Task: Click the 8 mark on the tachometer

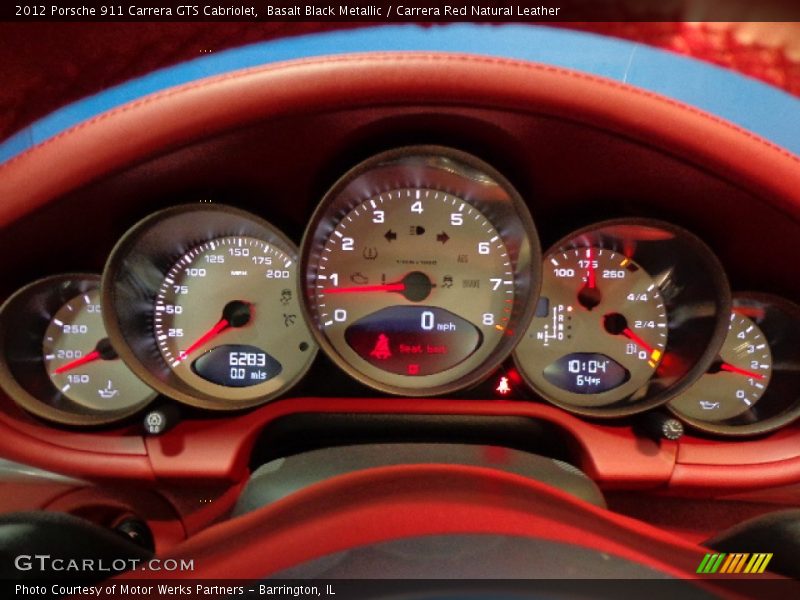Action: [488, 319]
